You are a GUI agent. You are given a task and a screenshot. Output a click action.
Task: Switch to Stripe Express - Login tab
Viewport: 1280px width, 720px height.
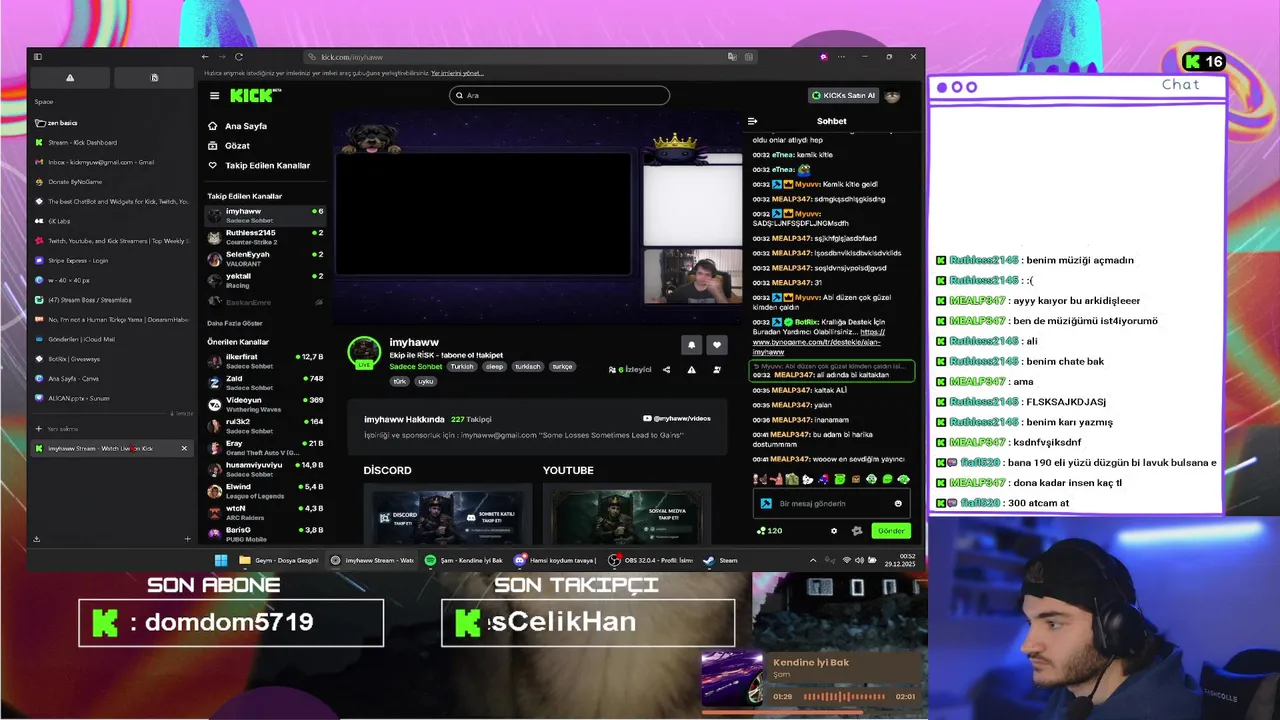[x=112, y=260]
